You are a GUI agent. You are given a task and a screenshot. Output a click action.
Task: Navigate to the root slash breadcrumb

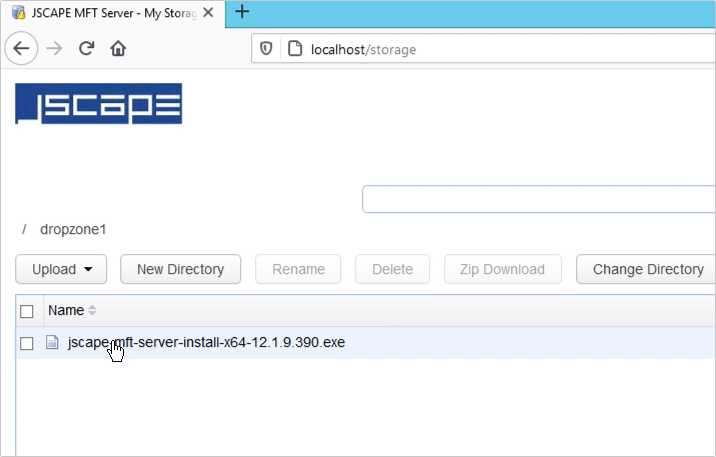tap(24, 229)
